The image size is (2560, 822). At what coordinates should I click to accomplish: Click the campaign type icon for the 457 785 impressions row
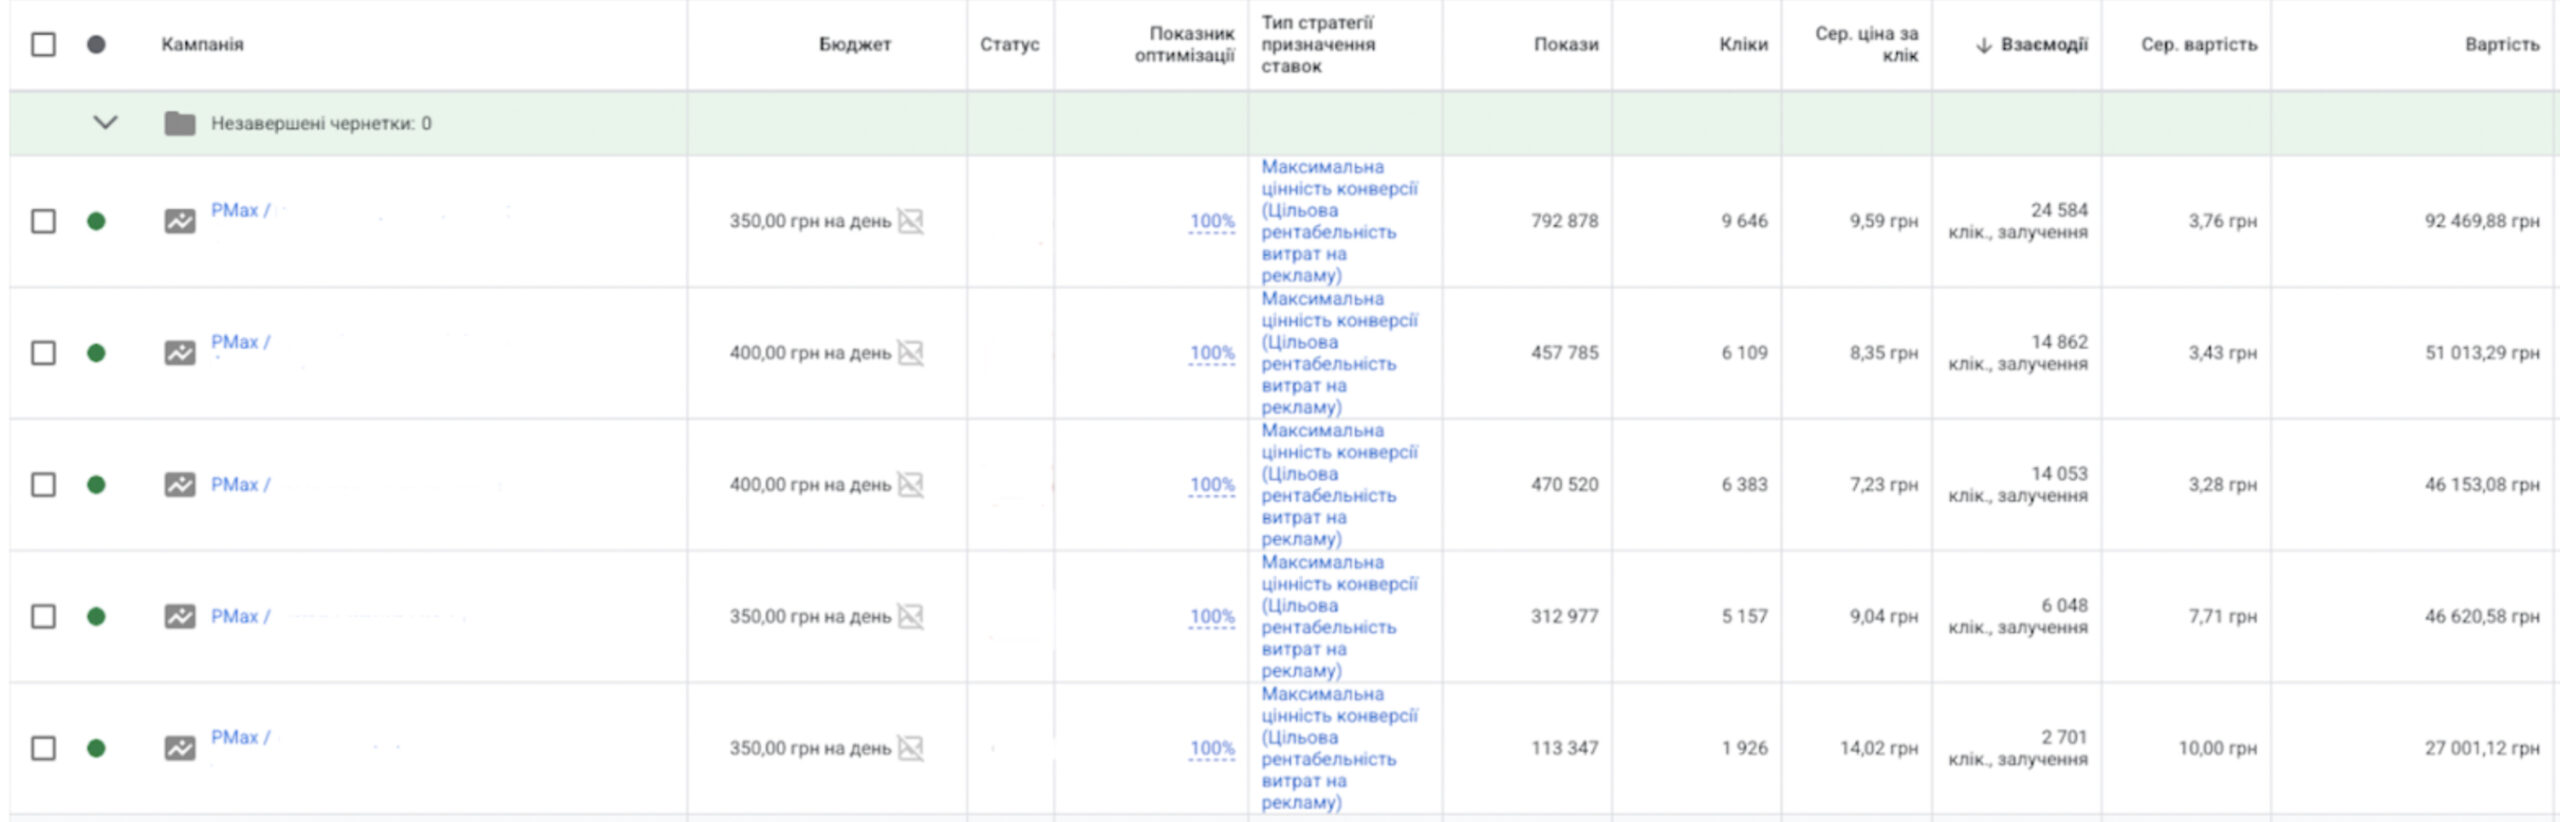pyautogui.click(x=180, y=353)
